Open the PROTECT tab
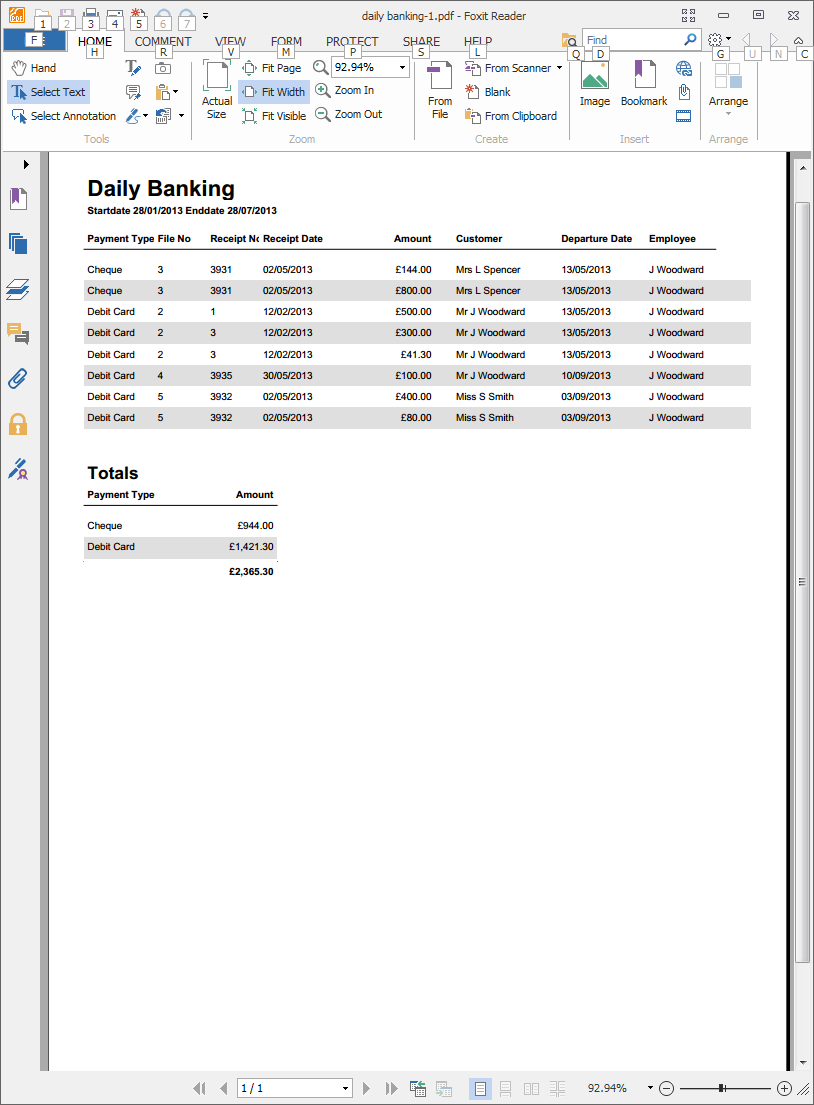The width and height of the screenshot is (814, 1105). pyautogui.click(x=352, y=42)
